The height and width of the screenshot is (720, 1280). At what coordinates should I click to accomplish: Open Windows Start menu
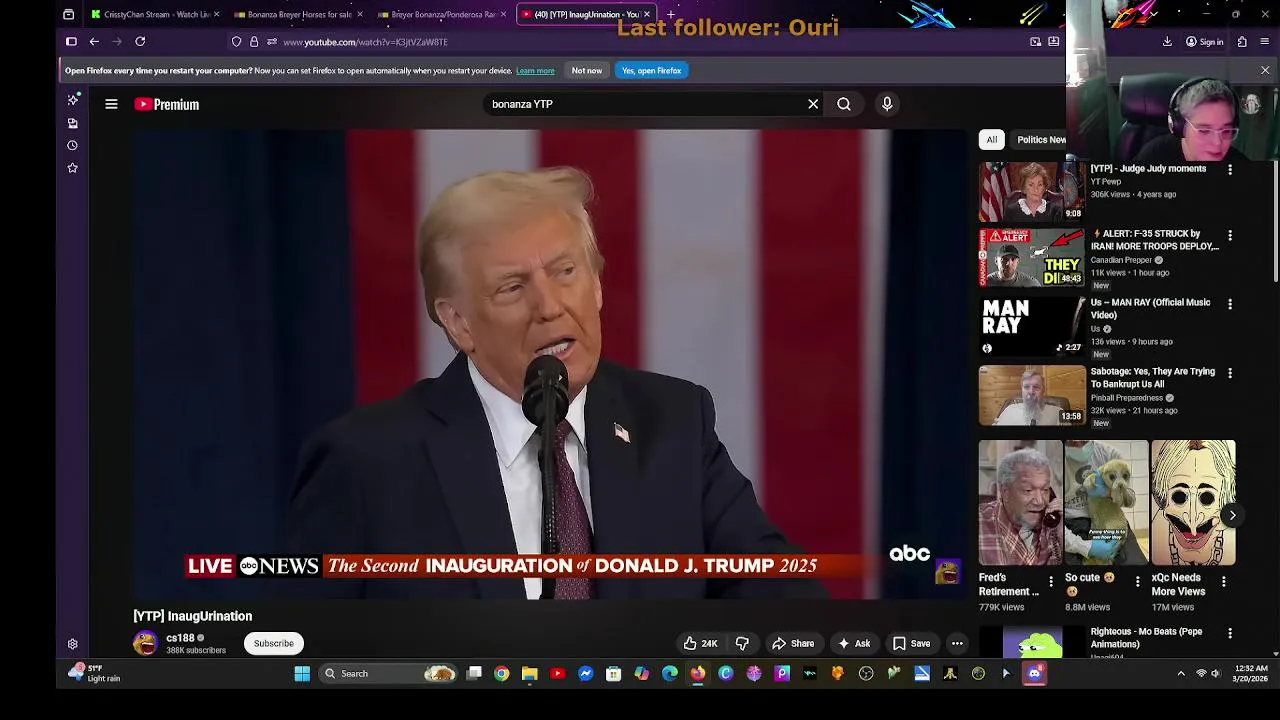click(302, 674)
